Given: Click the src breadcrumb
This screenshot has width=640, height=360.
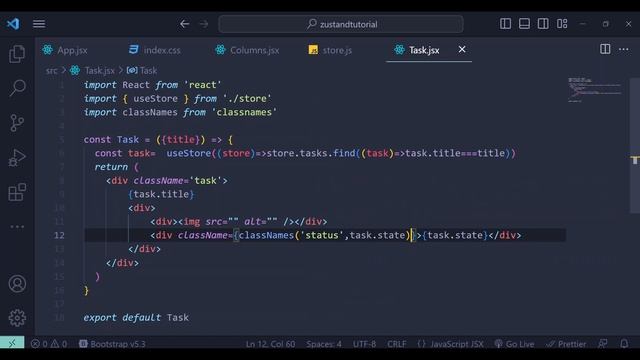Looking at the screenshot, I should coord(51,71).
